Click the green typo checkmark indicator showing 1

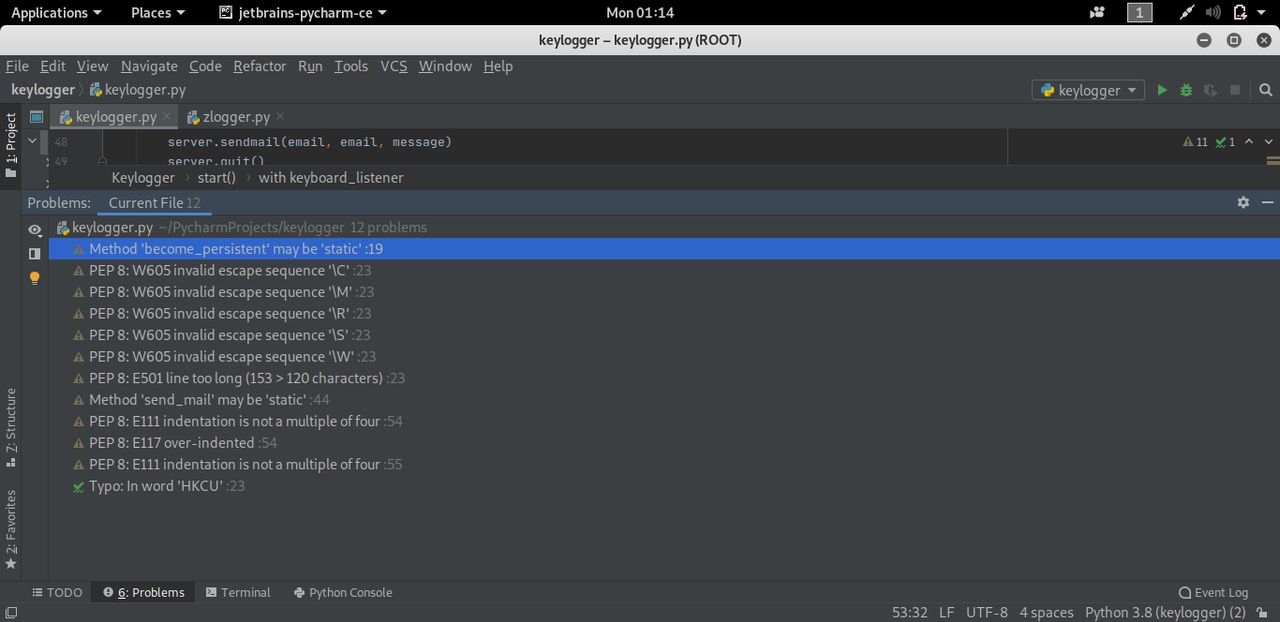tap(1225, 142)
